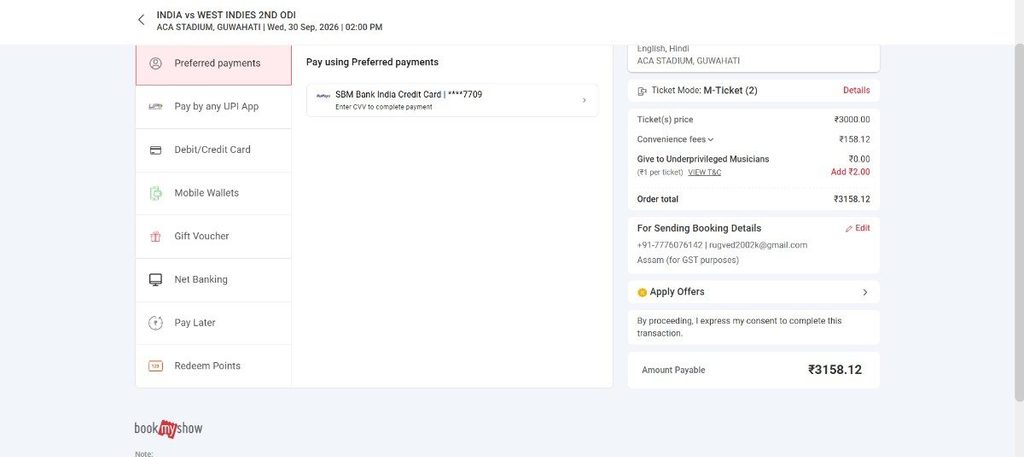Click the Amount Payable label
This screenshot has width=1024, height=457.
[x=673, y=370]
